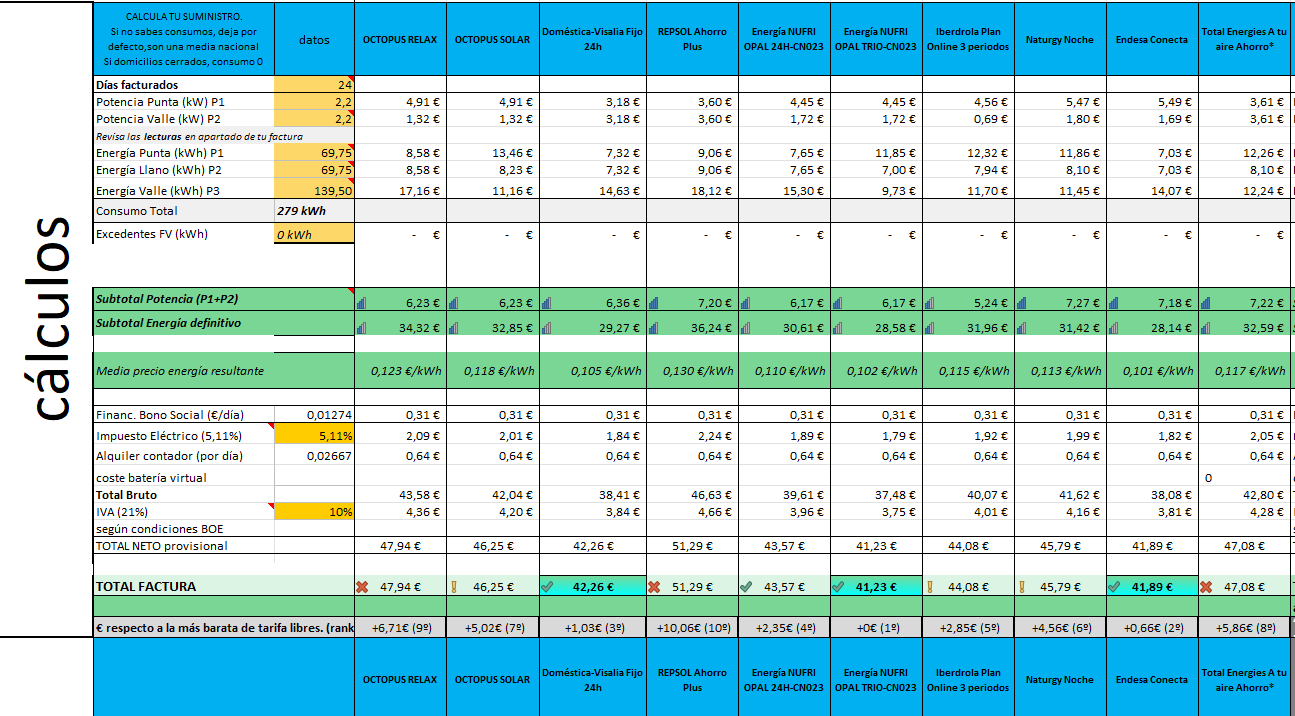Click the green check icon beside 41,89 € total

pyautogui.click(x=1114, y=587)
